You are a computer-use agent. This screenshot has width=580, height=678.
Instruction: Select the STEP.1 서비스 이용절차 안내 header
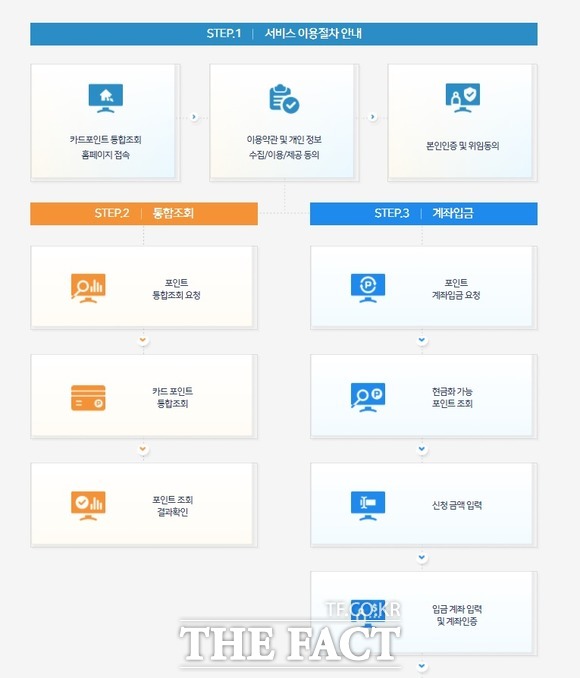[x=284, y=34]
